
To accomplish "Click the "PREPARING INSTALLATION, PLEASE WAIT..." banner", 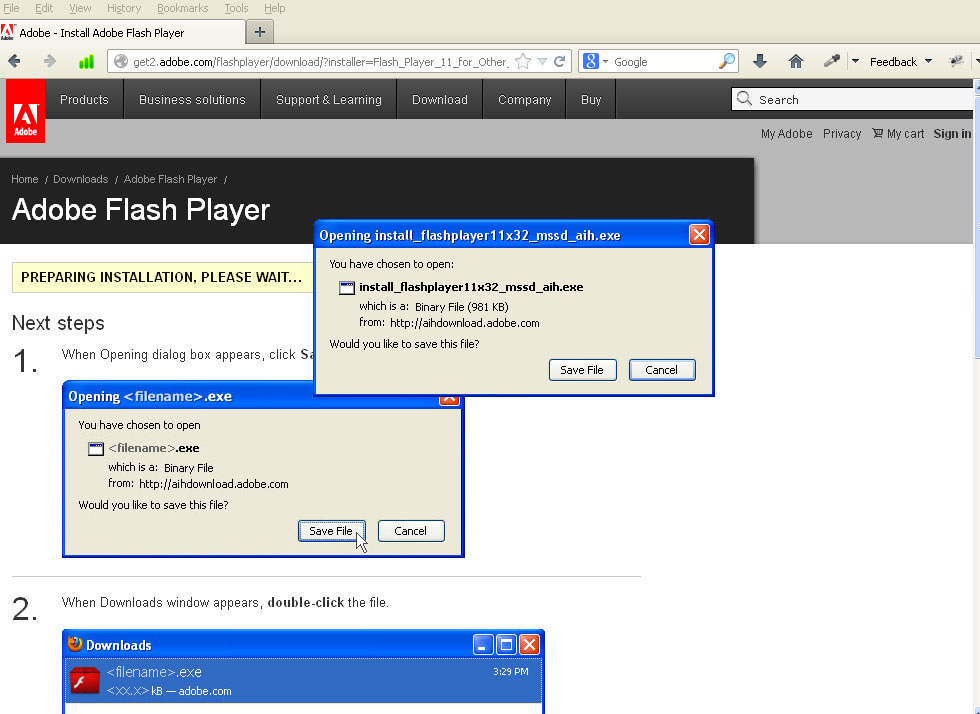I will (162, 277).
